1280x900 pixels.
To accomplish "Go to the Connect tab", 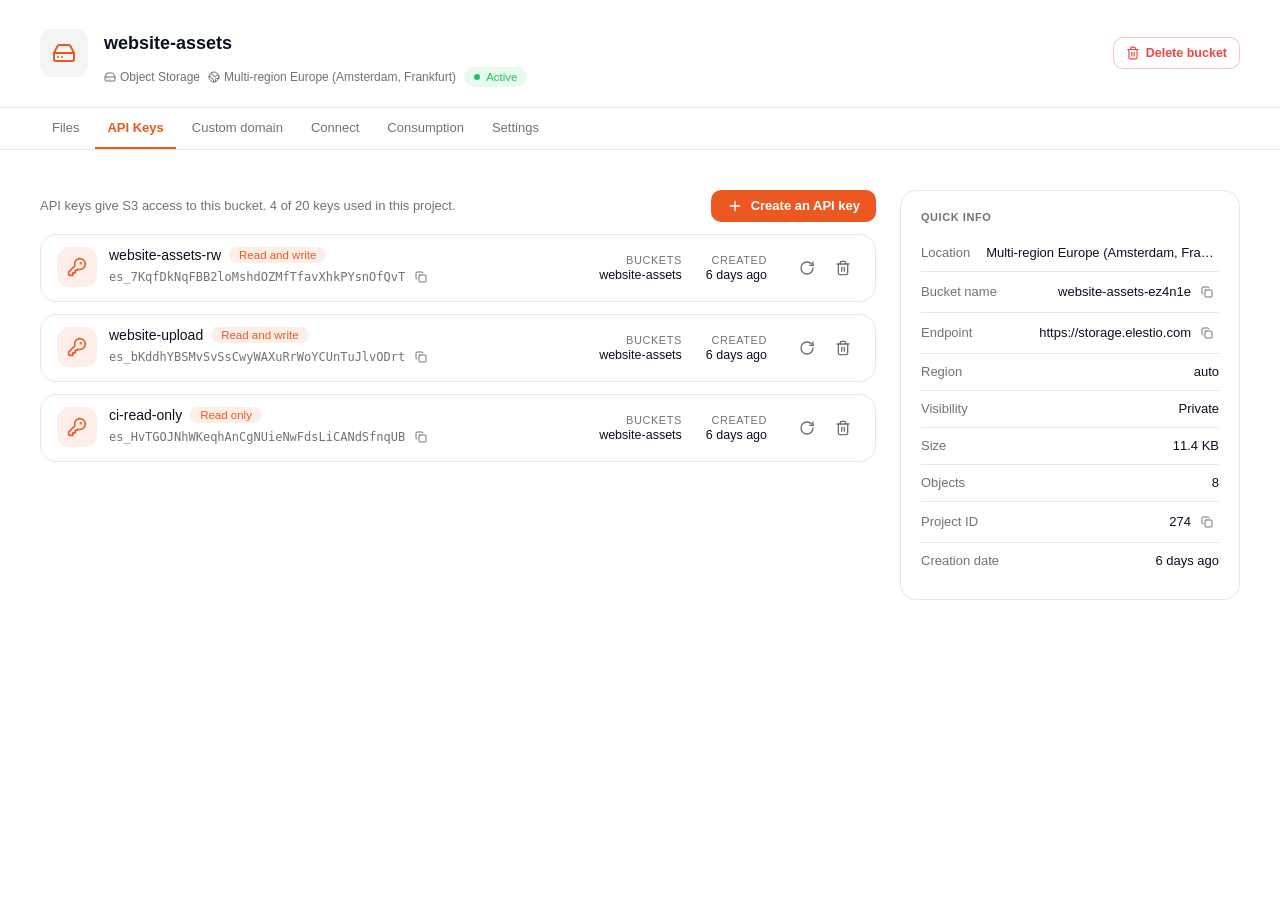I will [335, 128].
